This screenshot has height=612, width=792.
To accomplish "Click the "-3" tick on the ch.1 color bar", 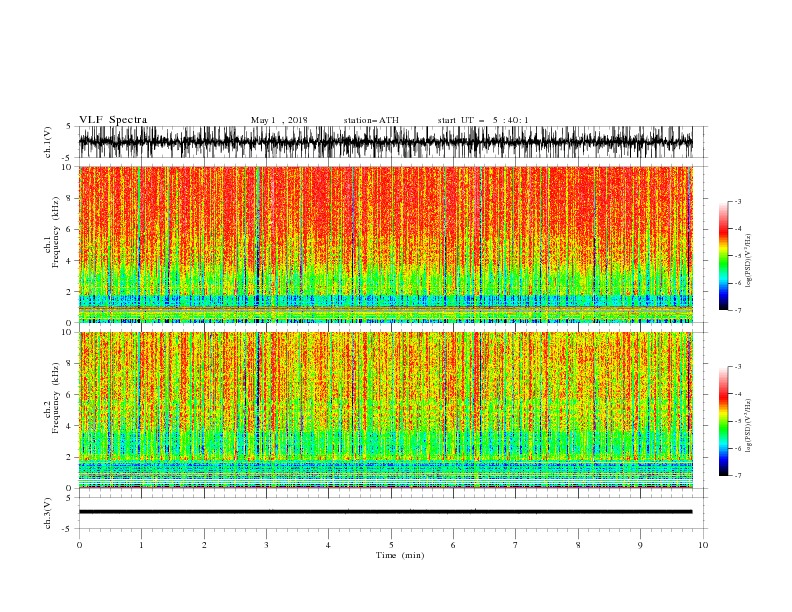I will coord(737,201).
